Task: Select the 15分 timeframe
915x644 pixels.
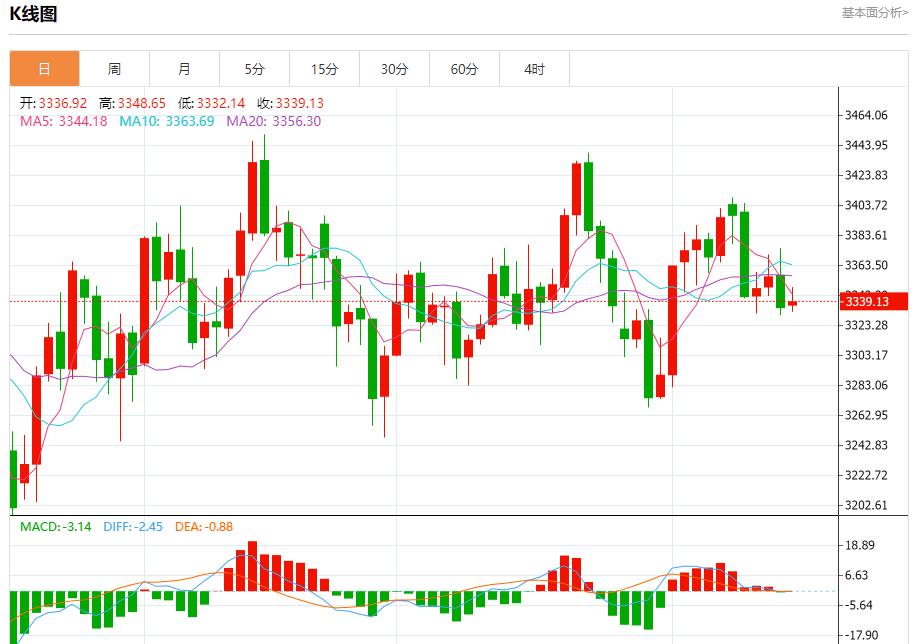Action: pyautogui.click(x=324, y=68)
